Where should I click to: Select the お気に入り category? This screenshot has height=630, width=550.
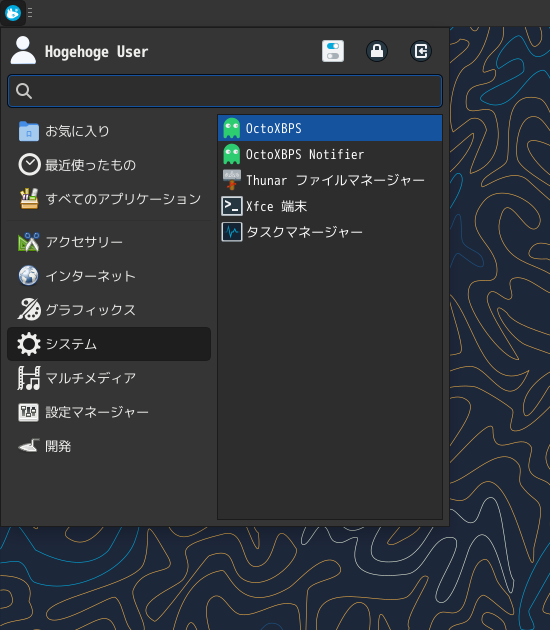[x=109, y=131]
